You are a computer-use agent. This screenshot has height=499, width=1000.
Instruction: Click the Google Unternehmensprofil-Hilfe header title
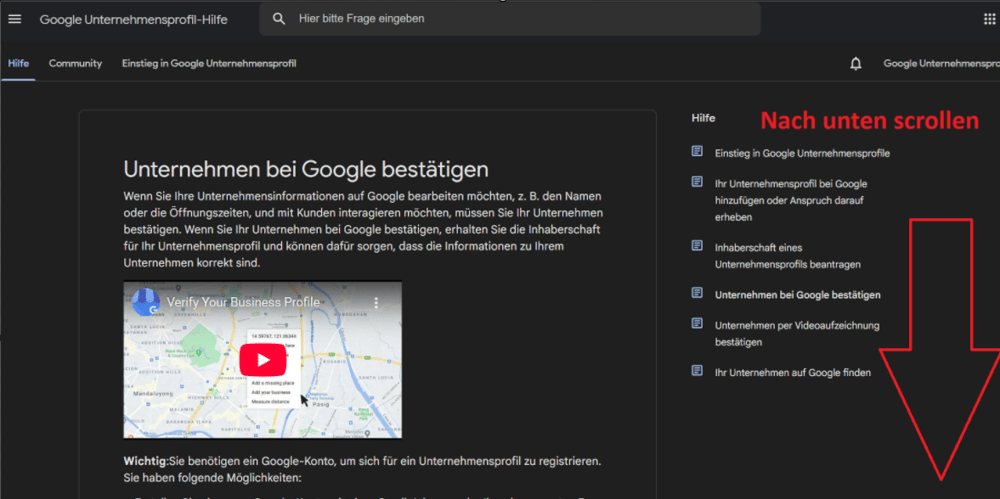click(133, 19)
